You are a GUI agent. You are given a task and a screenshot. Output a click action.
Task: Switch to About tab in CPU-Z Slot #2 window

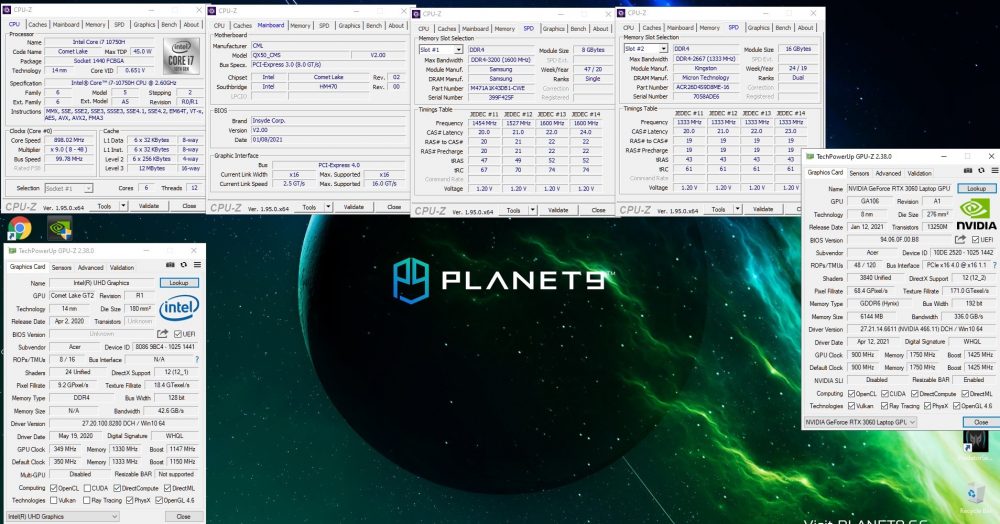805,27
